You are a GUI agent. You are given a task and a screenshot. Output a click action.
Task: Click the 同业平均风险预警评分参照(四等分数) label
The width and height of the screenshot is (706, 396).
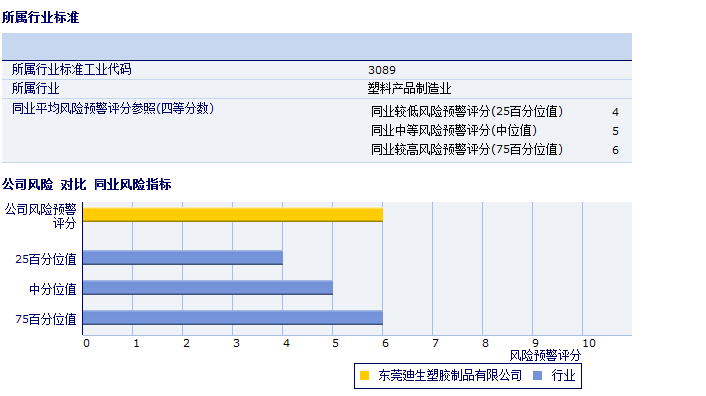tap(113, 108)
